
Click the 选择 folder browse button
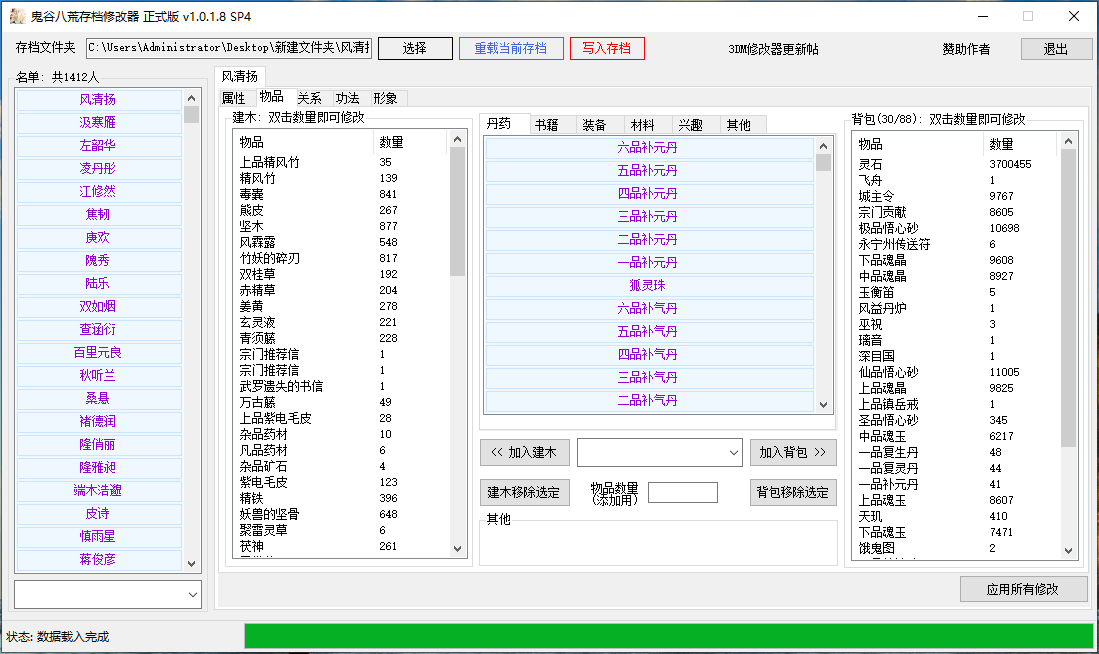415,48
